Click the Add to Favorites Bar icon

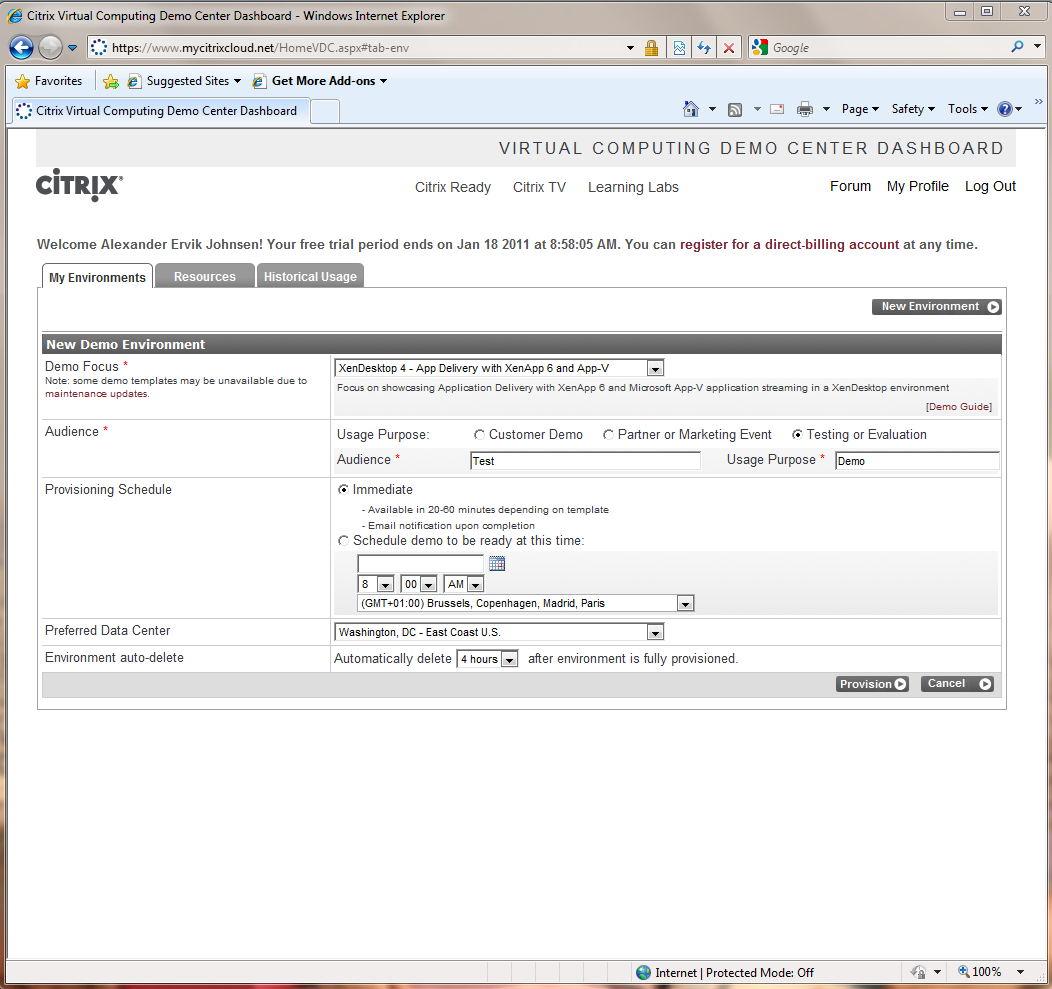coord(111,81)
